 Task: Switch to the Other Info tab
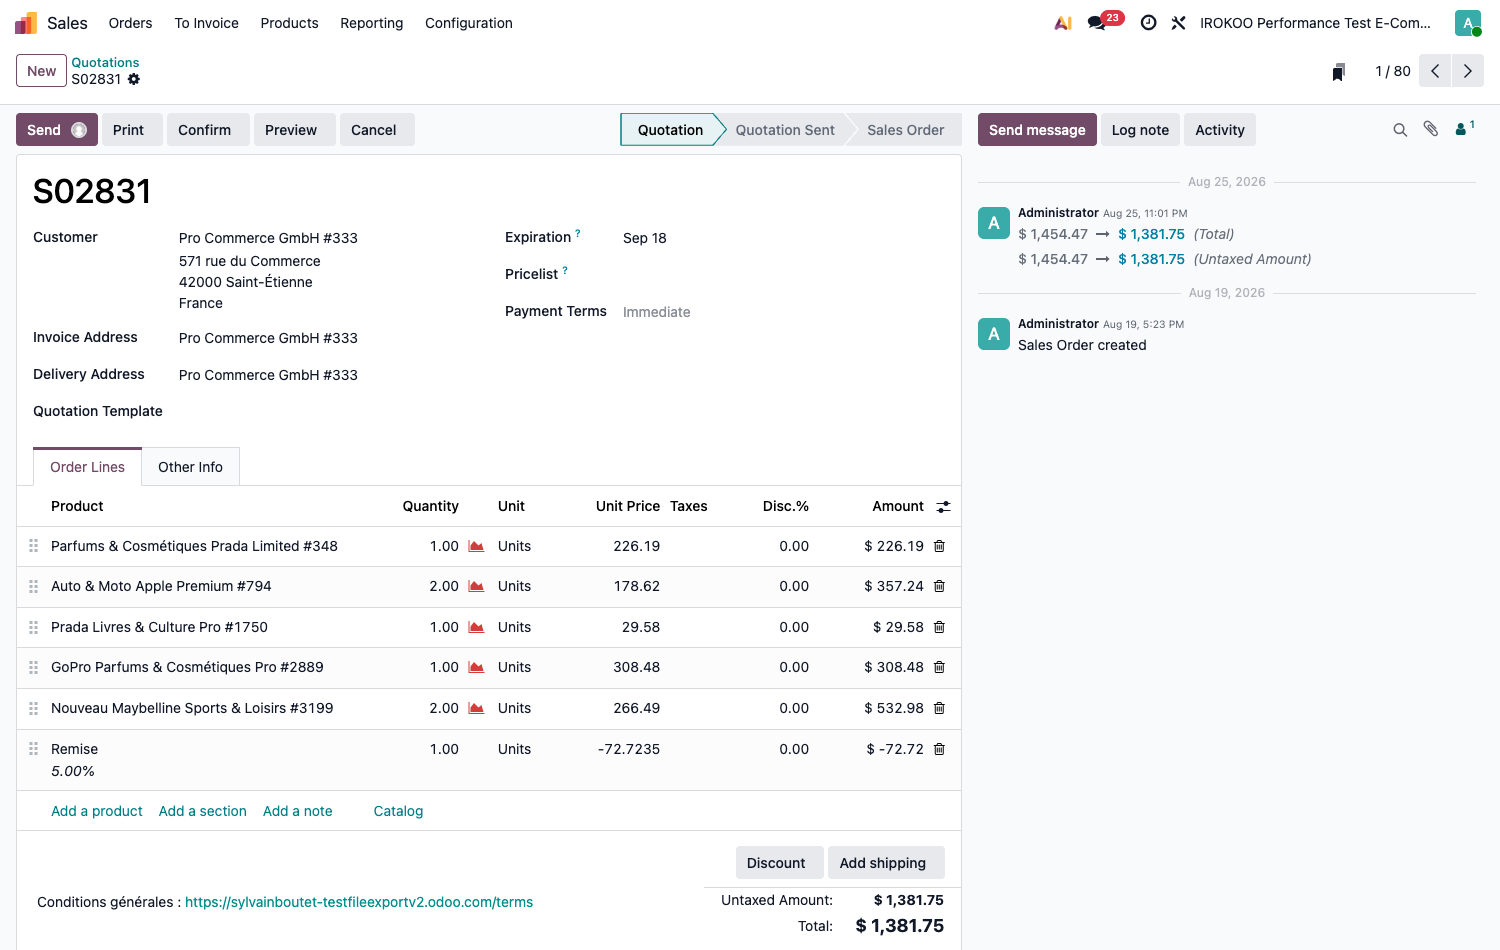coord(190,467)
